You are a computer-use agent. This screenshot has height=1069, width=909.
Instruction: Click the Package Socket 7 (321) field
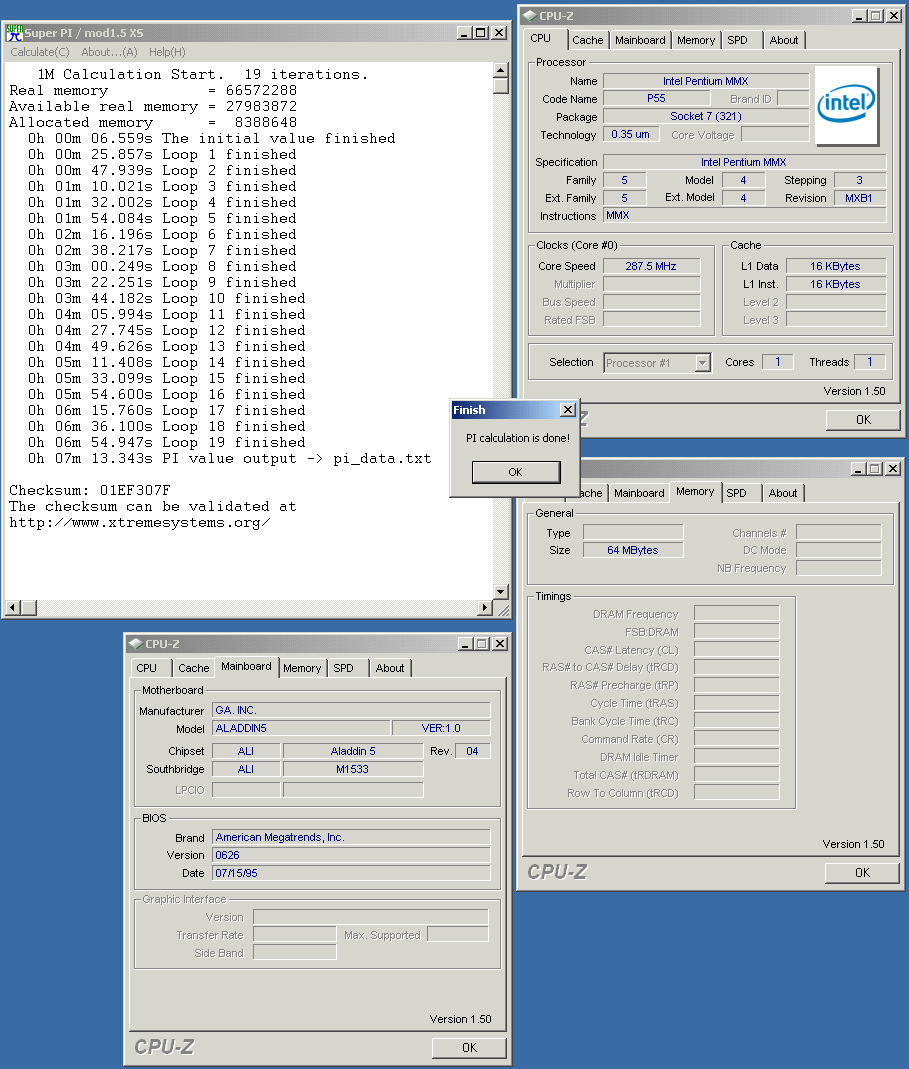(x=706, y=116)
